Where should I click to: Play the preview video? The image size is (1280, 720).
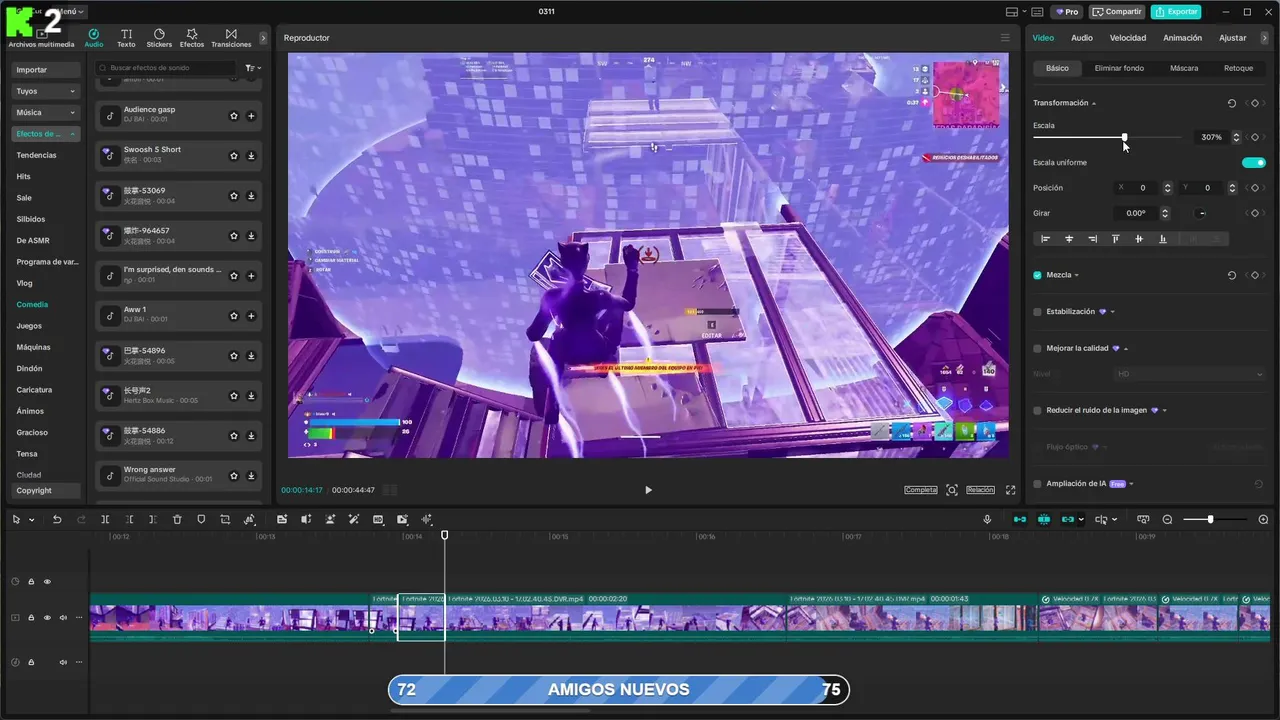648,490
